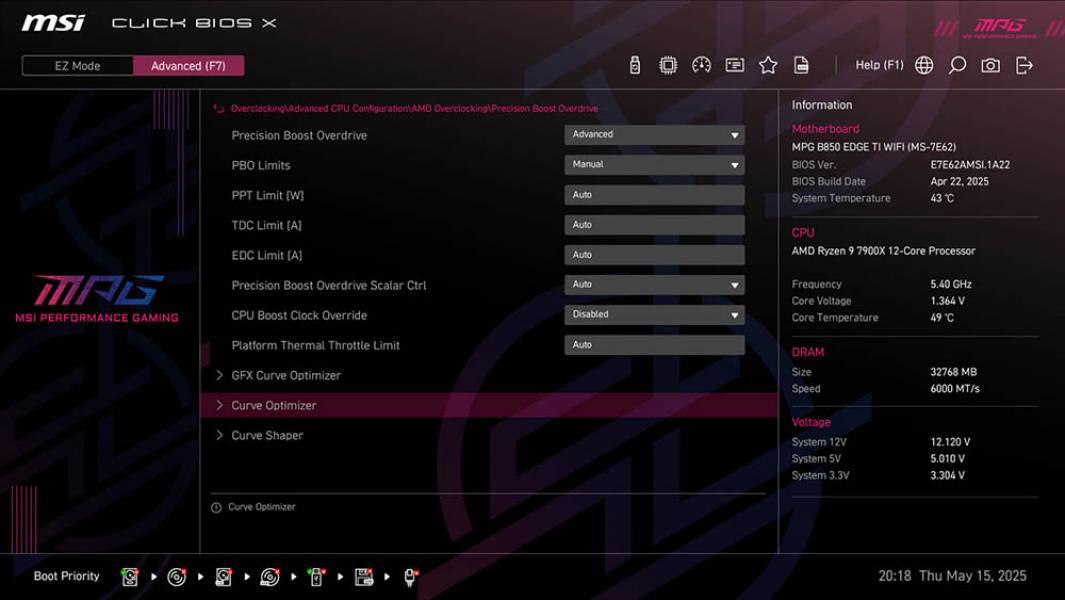Screen dimensions: 1065x600
Task: Click the date and time at bottom right
Action: [952, 576]
